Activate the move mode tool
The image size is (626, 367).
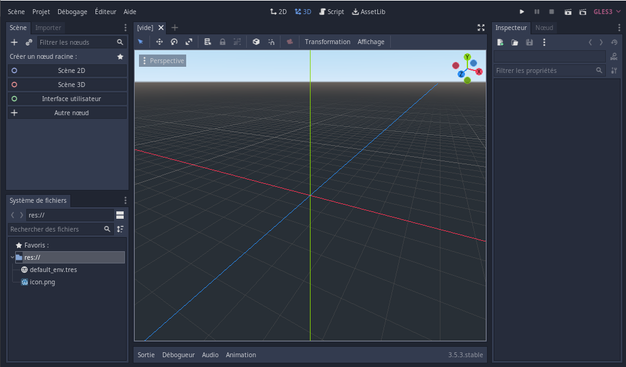pyautogui.click(x=159, y=42)
